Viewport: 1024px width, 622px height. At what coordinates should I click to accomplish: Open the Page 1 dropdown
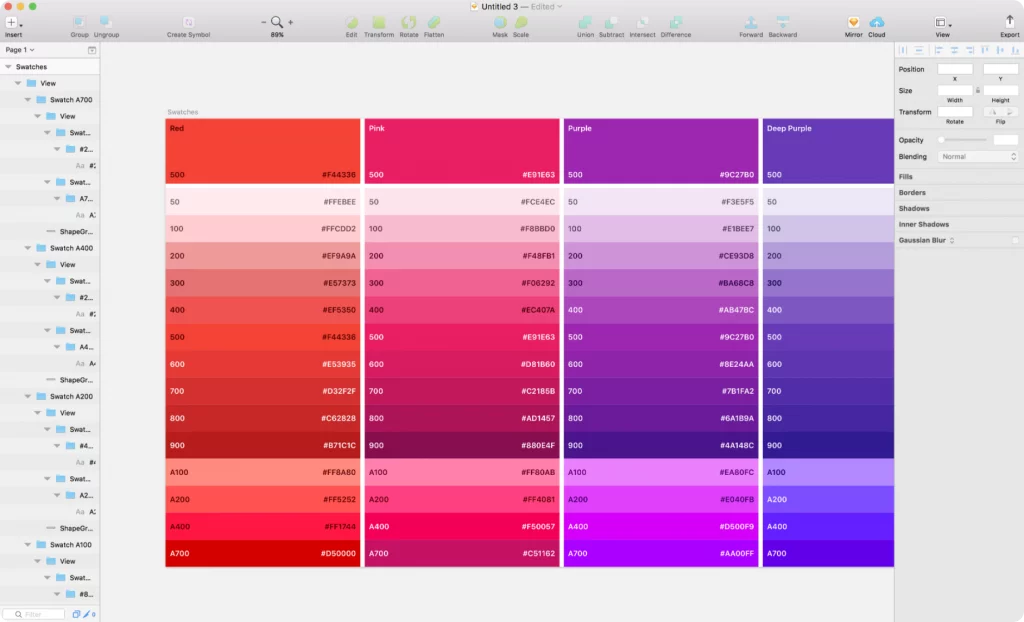point(20,50)
